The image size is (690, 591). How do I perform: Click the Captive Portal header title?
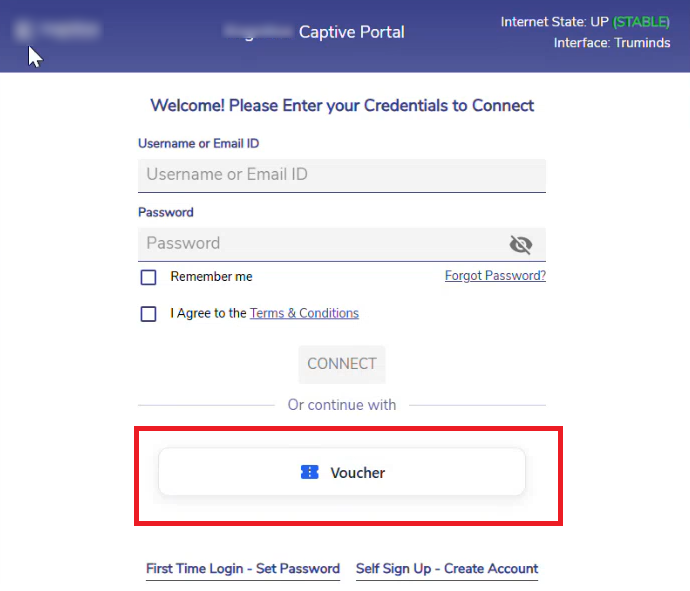(x=352, y=32)
